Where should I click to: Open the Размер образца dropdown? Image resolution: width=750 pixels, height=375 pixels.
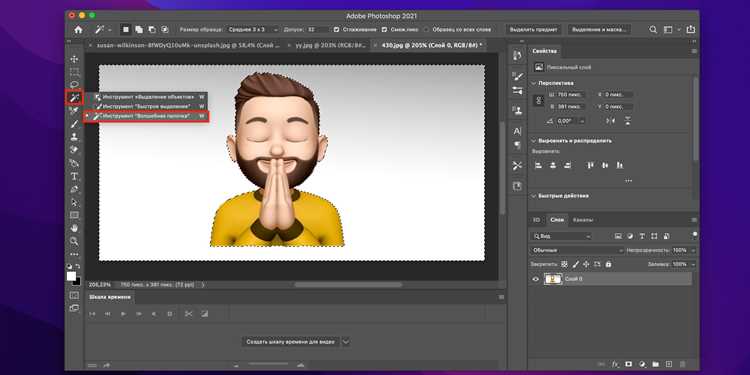point(253,30)
